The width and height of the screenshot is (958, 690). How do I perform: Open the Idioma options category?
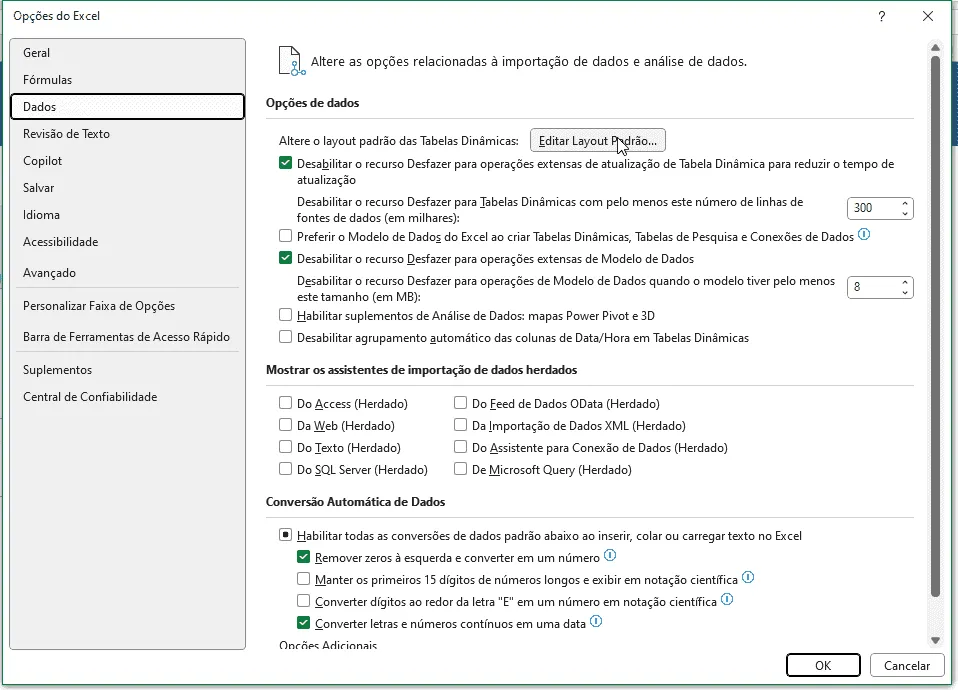tap(128, 215)
